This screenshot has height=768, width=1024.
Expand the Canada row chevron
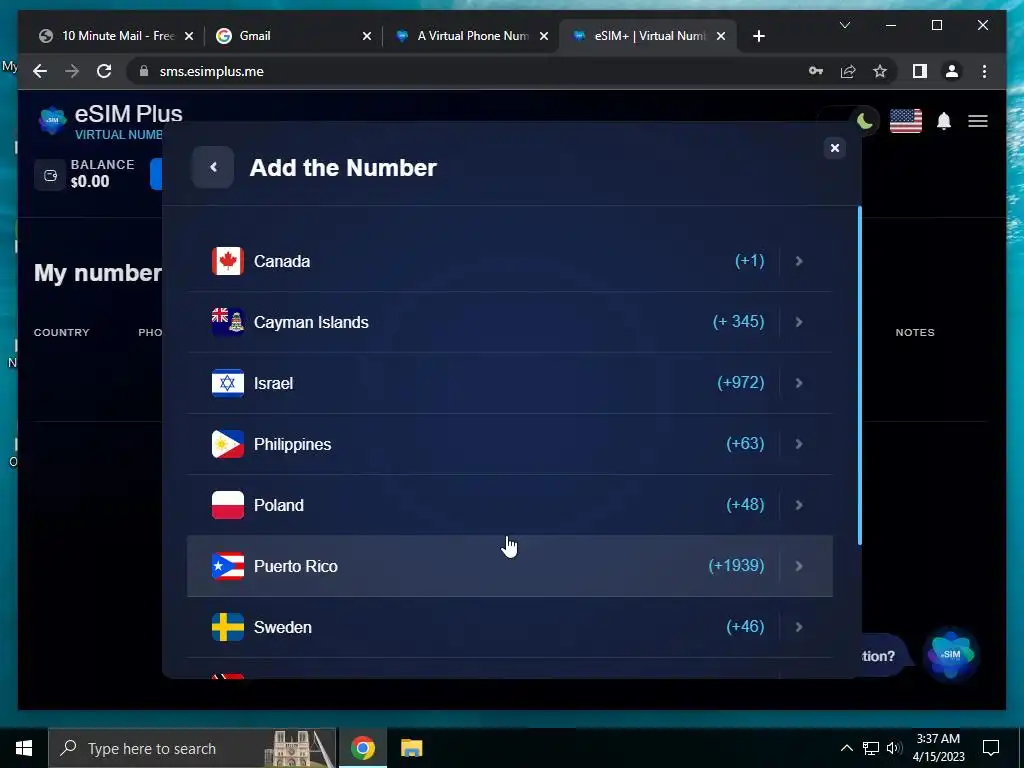[x=799, y=261]
